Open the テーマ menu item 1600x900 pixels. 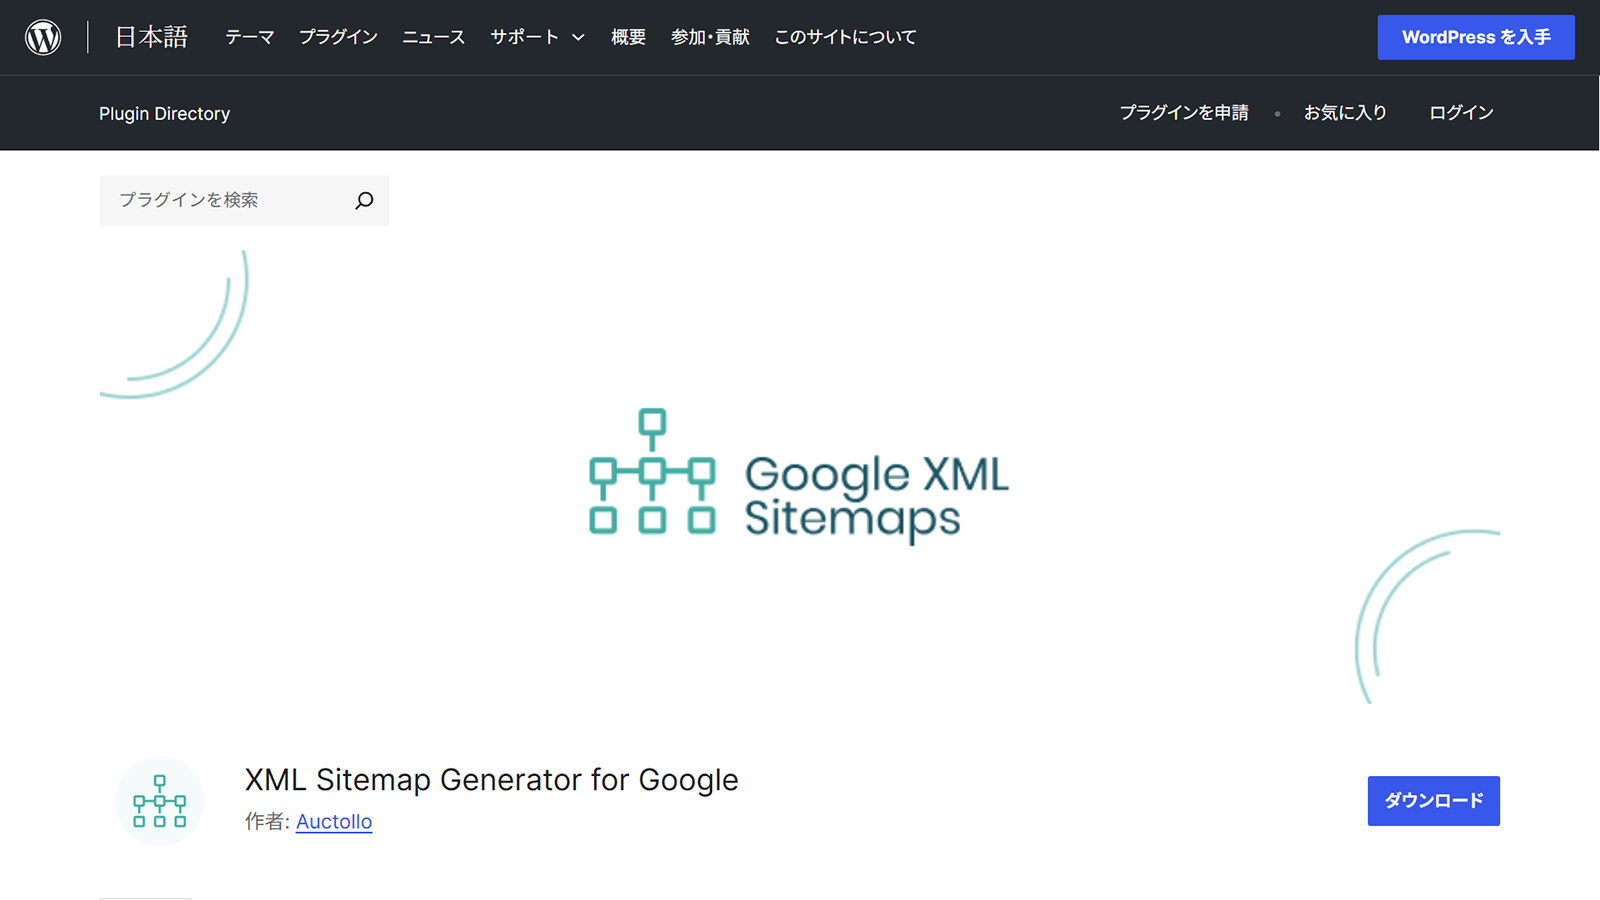(x=249, y=37)
